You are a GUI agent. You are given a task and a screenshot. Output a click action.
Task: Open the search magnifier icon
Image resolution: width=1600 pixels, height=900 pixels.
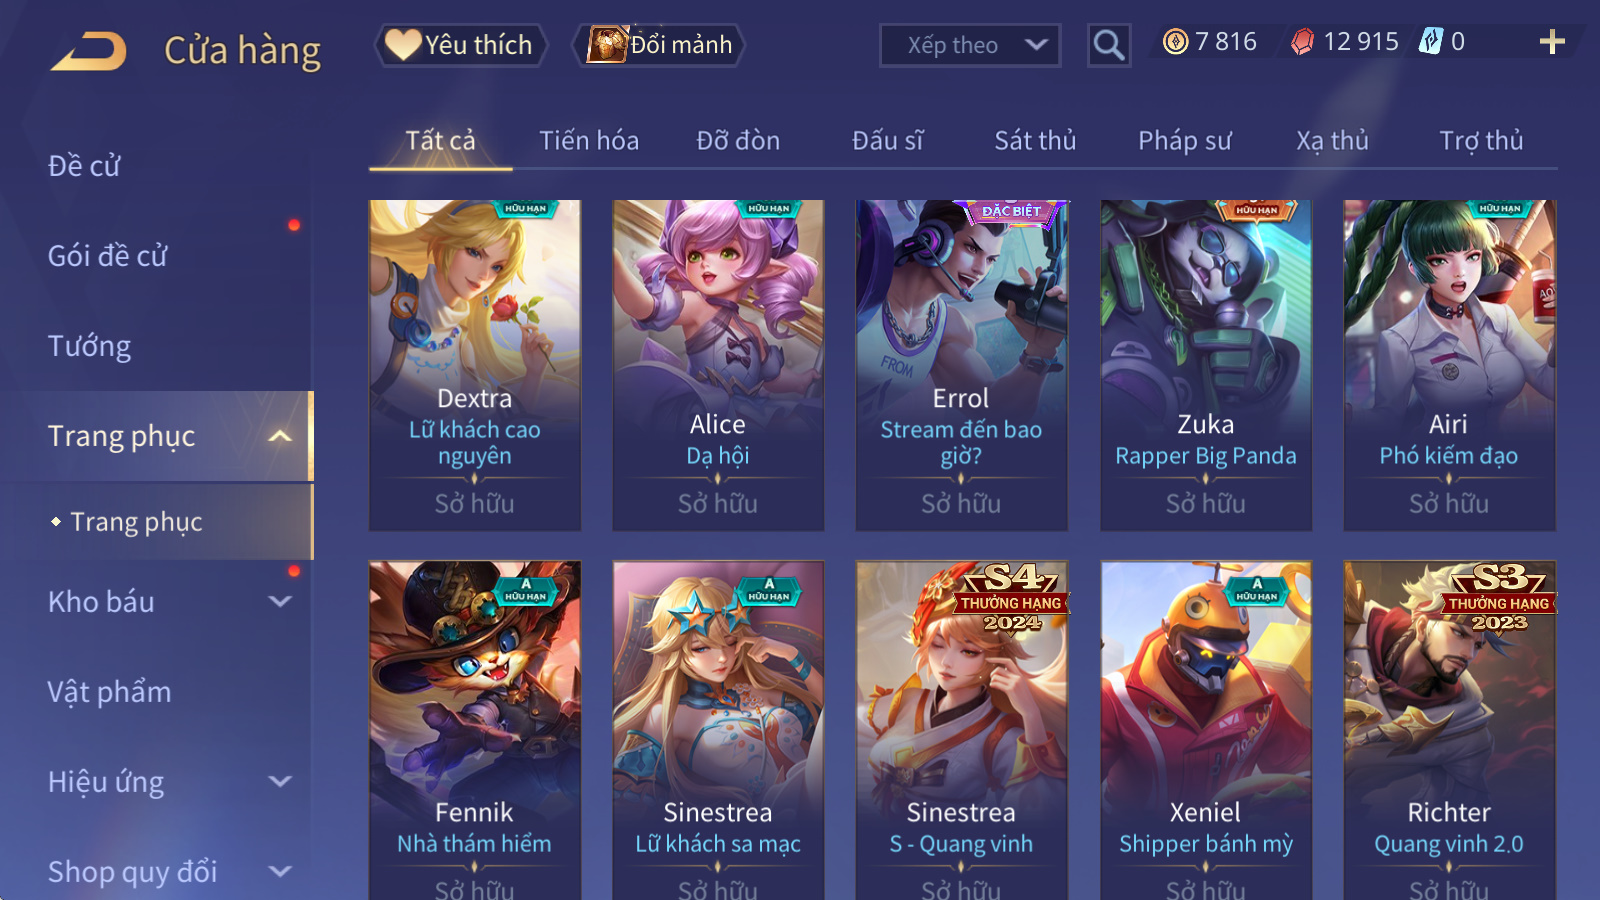[1109, 45]
